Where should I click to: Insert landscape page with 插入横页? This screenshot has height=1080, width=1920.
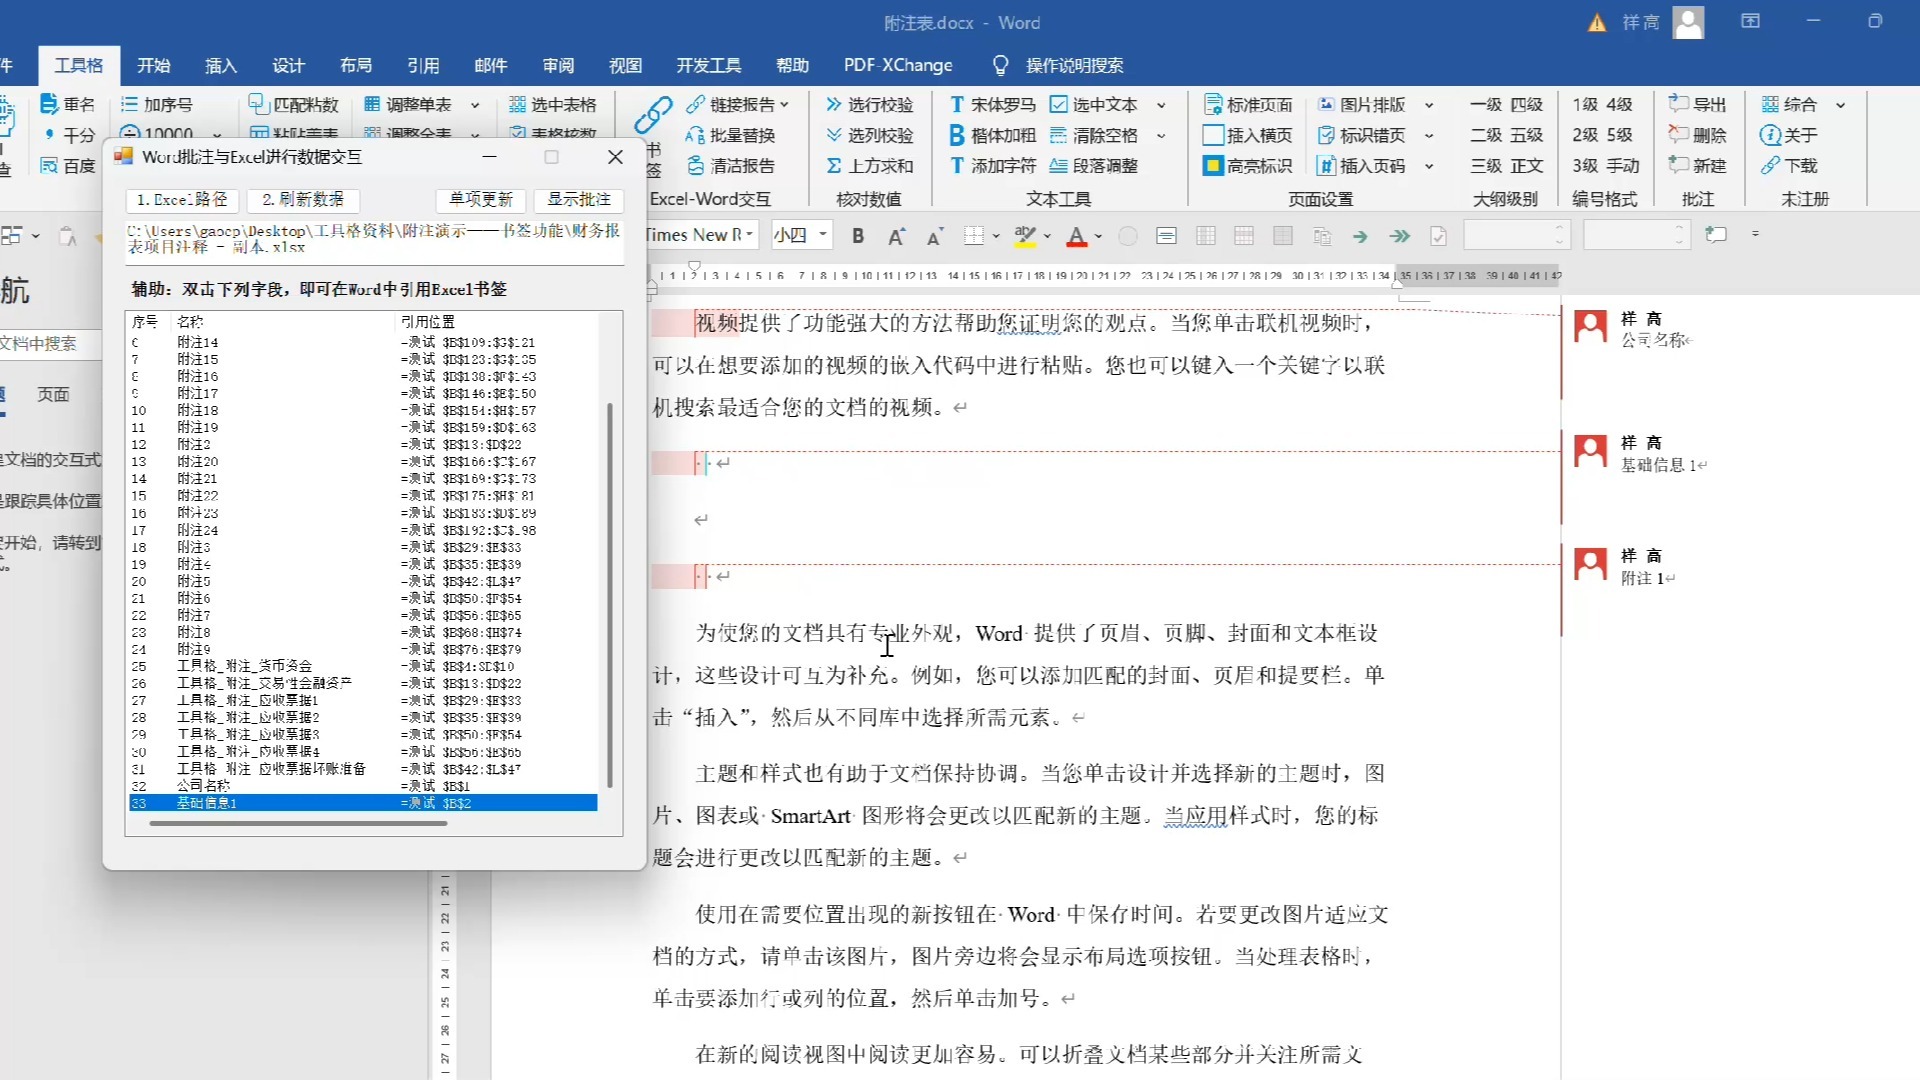pos(1247,135)
